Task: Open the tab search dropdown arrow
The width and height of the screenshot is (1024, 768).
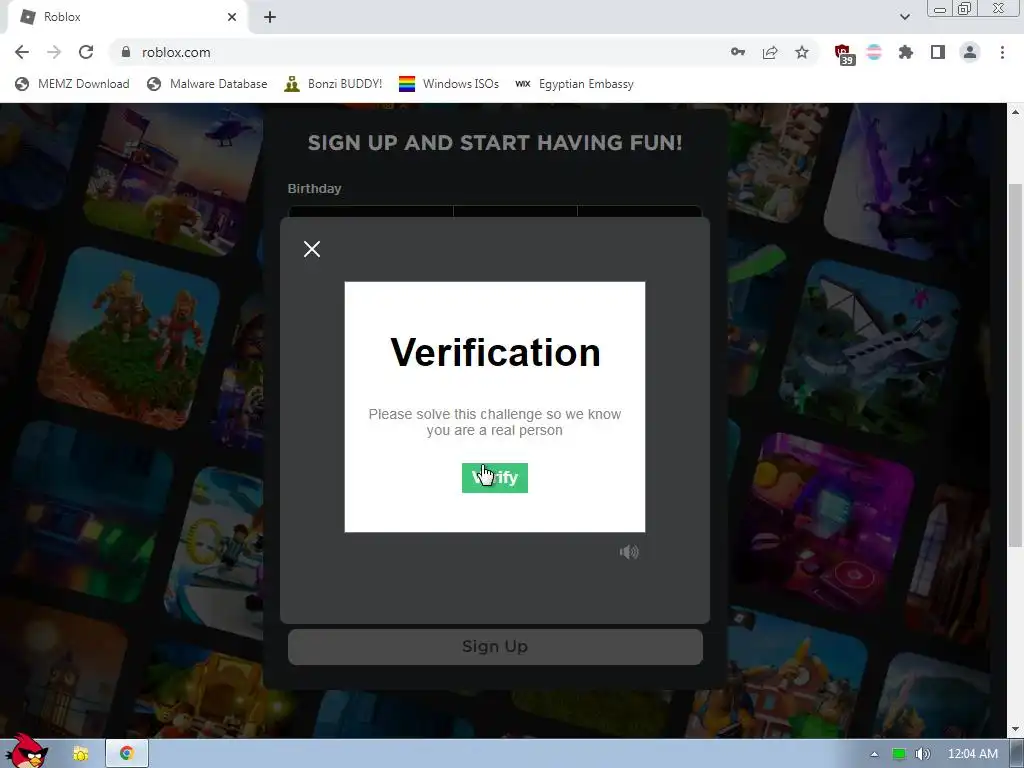Action: [904, 17]
